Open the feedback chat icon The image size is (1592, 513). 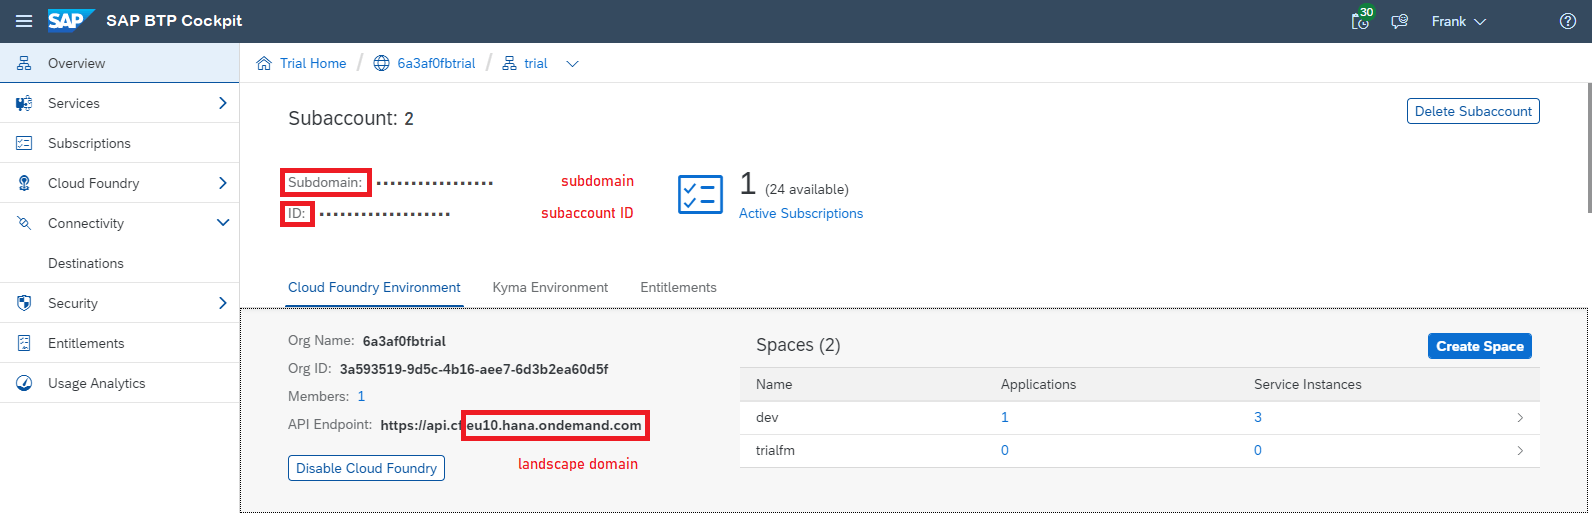point(1400,21)
